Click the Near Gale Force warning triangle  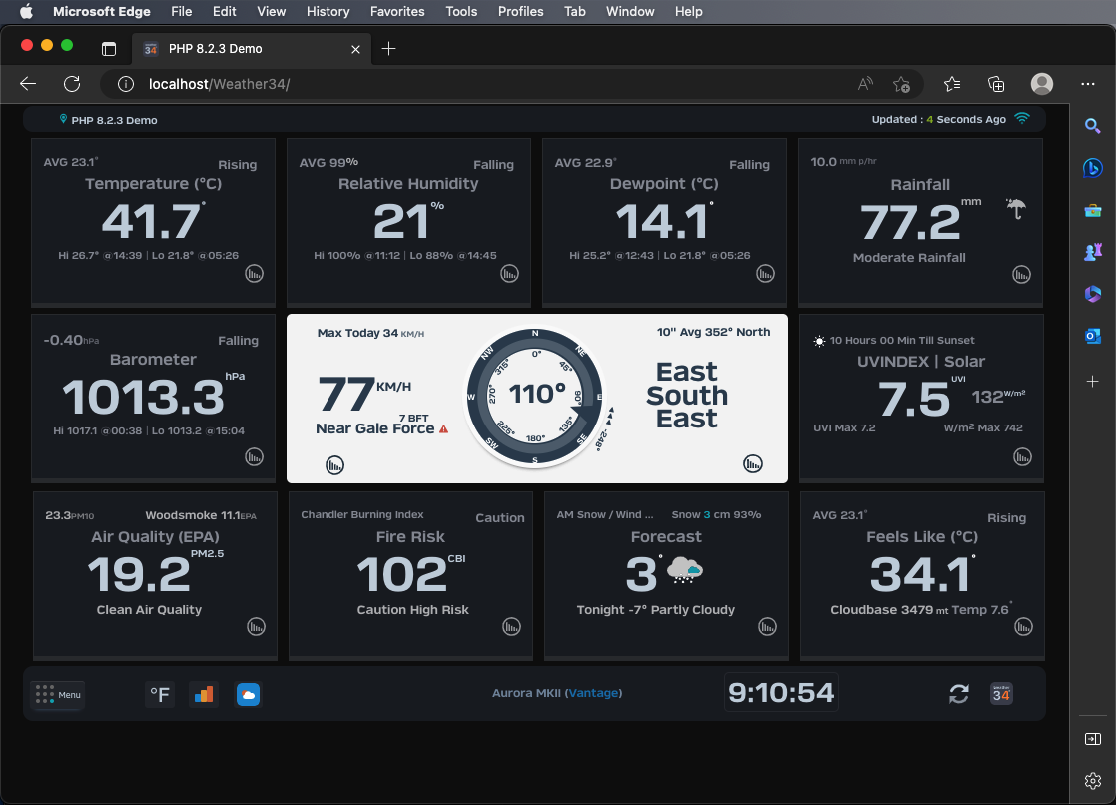coord(443,428)
